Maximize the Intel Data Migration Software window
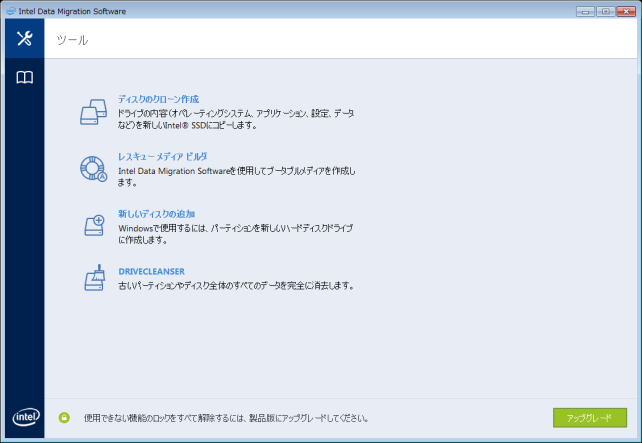The height and width of the screenshot is (443, 642). [x=606, y=11]
